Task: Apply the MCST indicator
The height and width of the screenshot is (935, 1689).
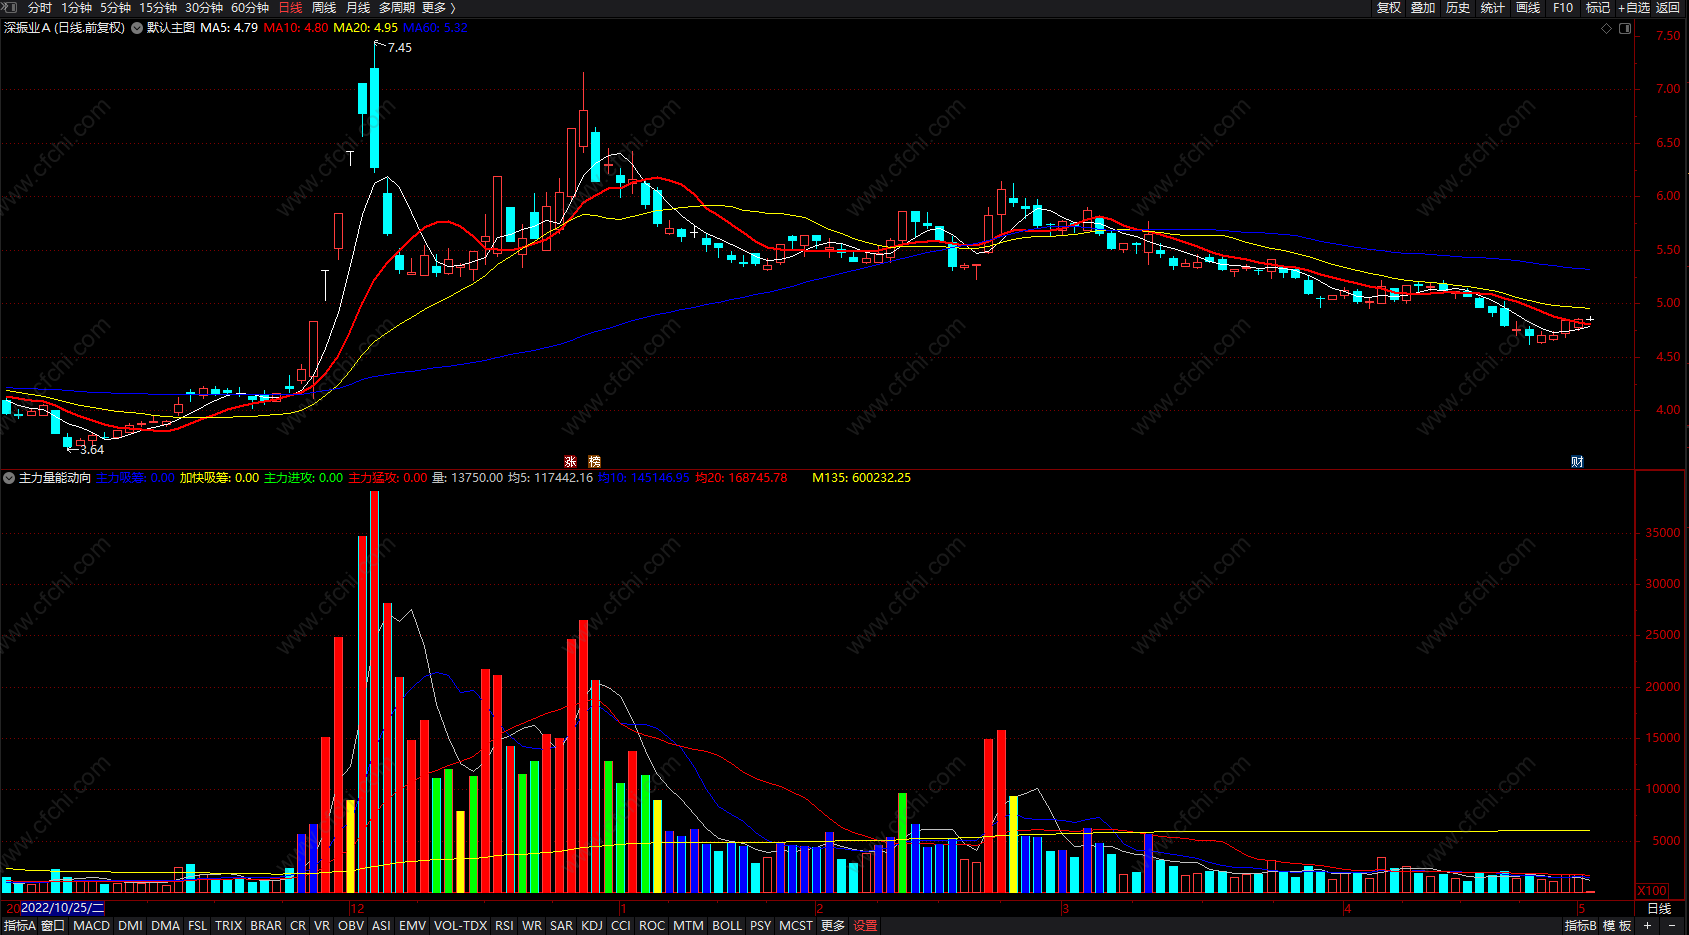Action: click(796, 926)
